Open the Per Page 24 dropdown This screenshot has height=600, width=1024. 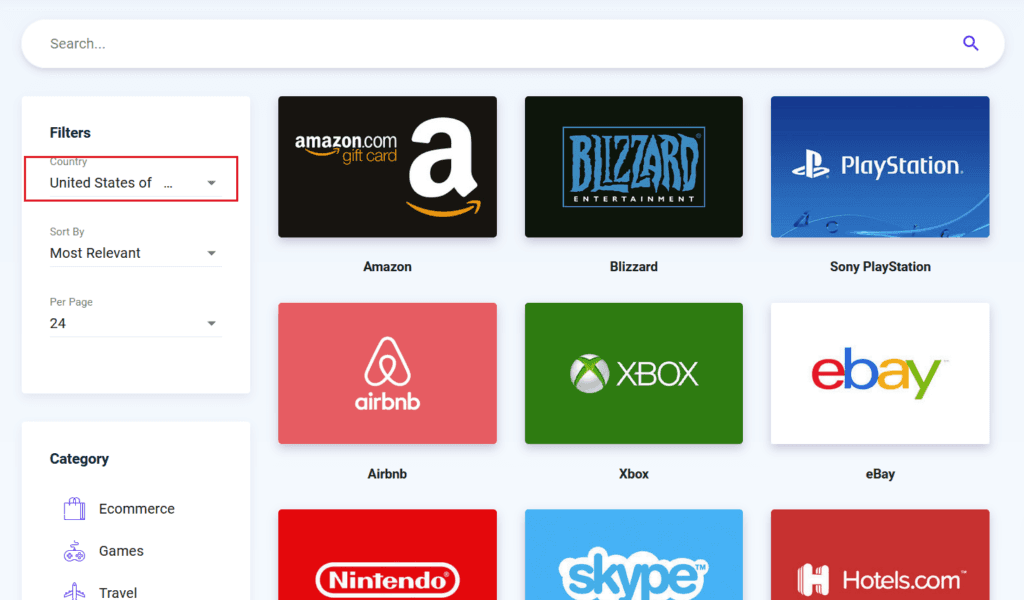point(133,324)
